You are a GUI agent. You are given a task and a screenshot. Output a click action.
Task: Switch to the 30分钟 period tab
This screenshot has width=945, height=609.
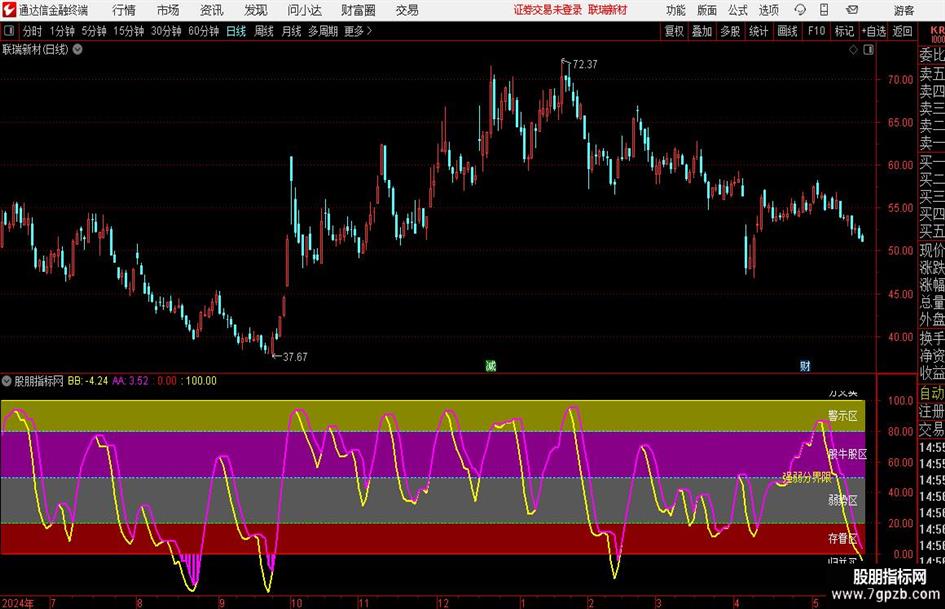(x=166, y=31)
